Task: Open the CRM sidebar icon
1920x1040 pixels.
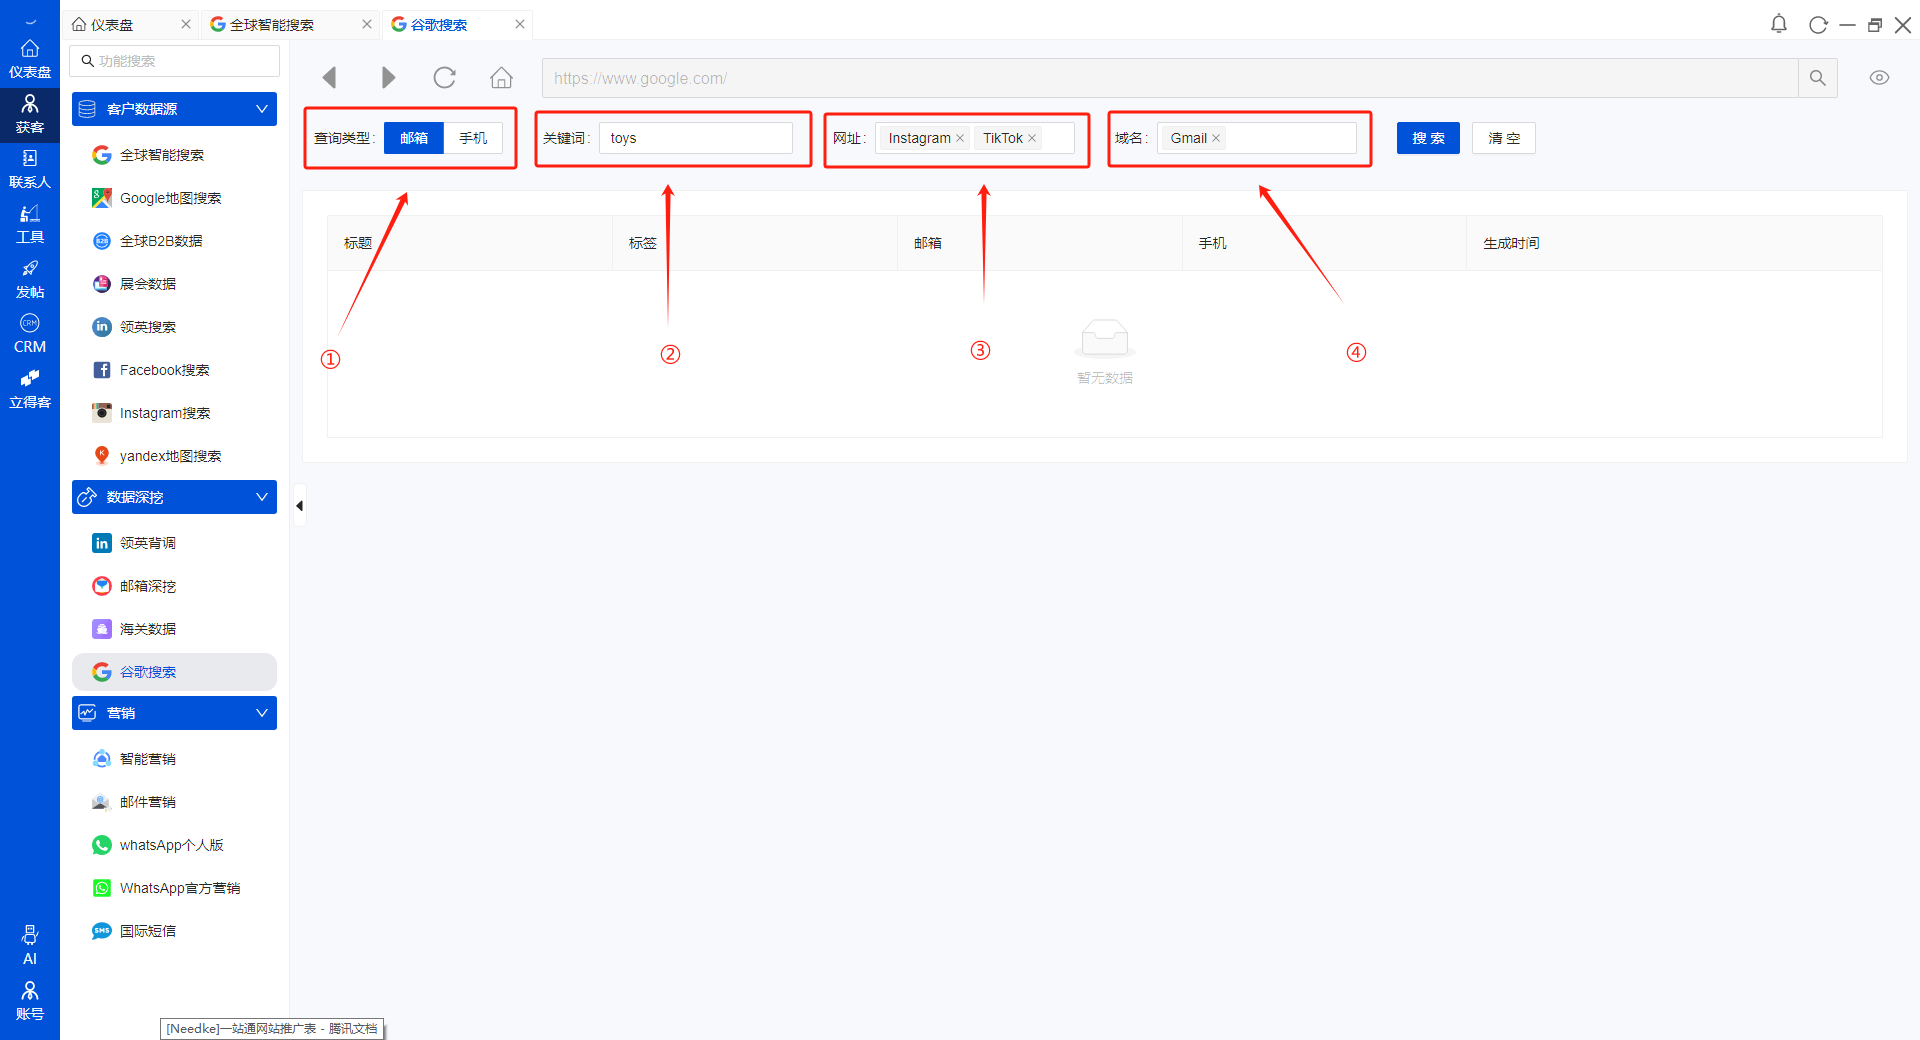Action: (x=30, y=334)
